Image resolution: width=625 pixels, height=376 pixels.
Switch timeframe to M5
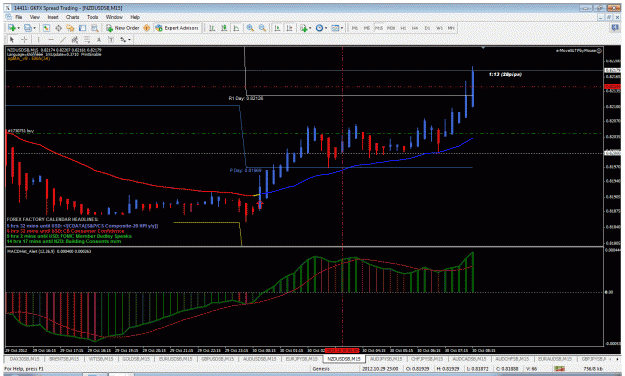coord(367,28)
